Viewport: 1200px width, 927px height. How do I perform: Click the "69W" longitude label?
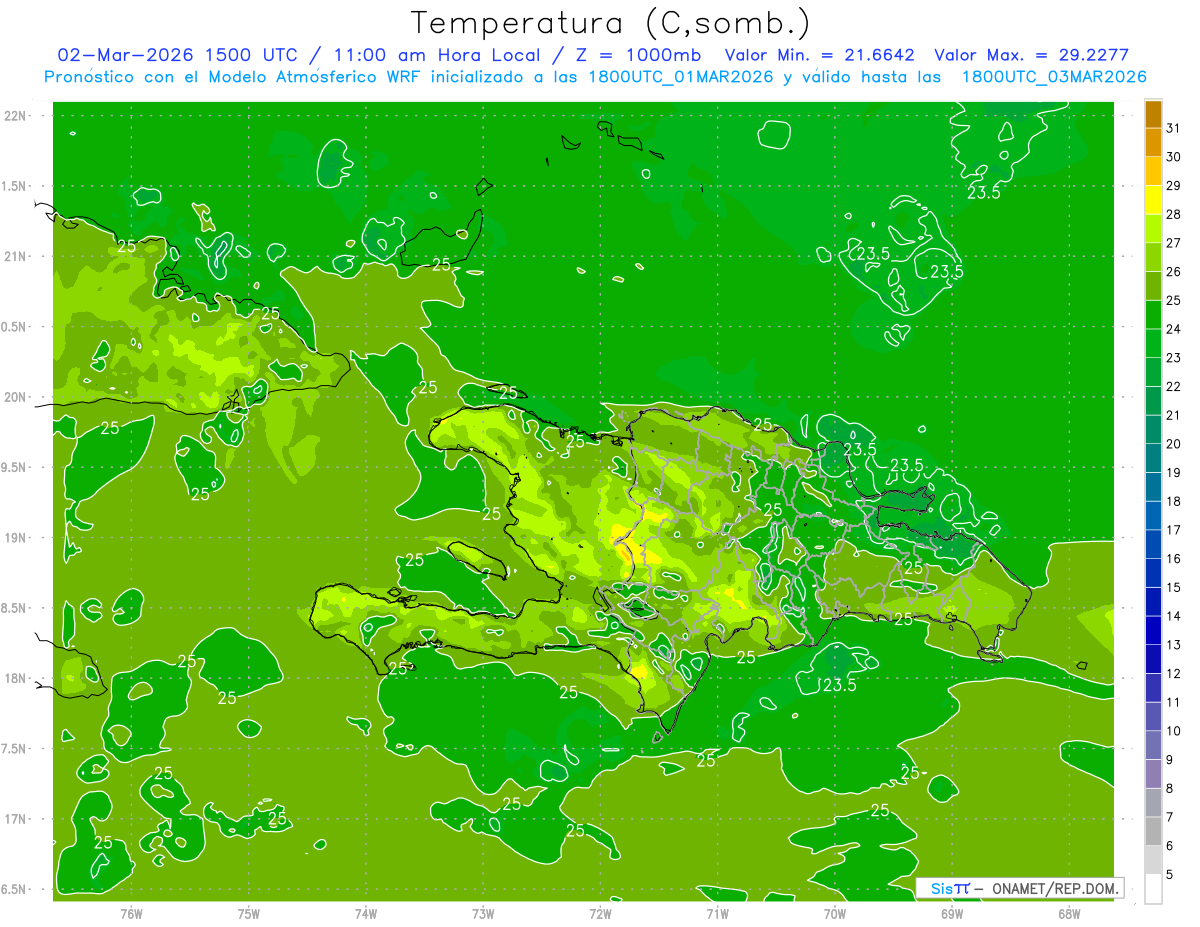pos(952,914)
